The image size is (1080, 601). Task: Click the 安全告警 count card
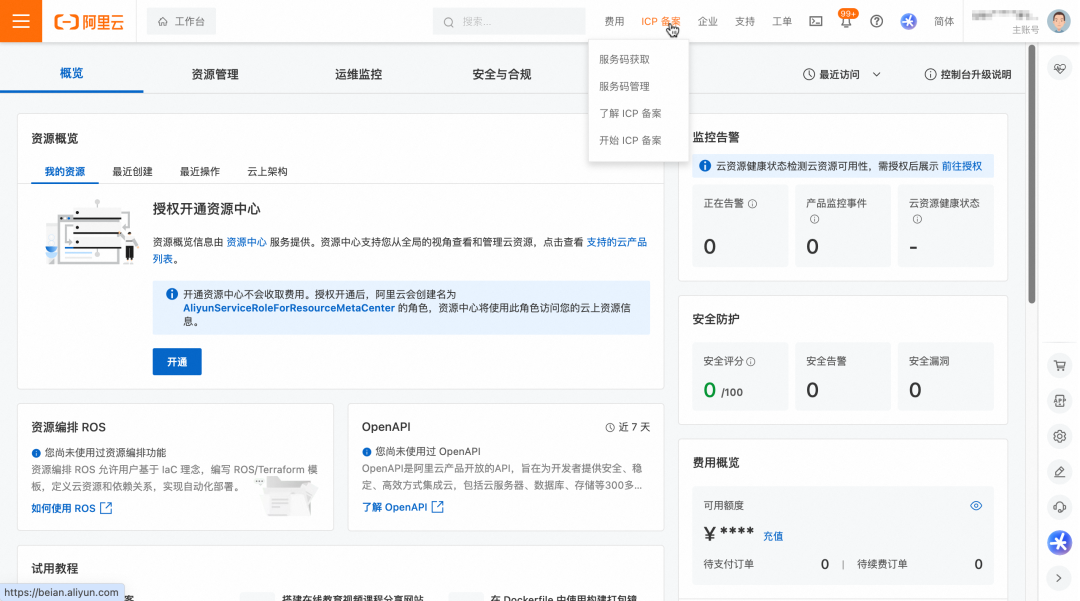click(842, 376)
